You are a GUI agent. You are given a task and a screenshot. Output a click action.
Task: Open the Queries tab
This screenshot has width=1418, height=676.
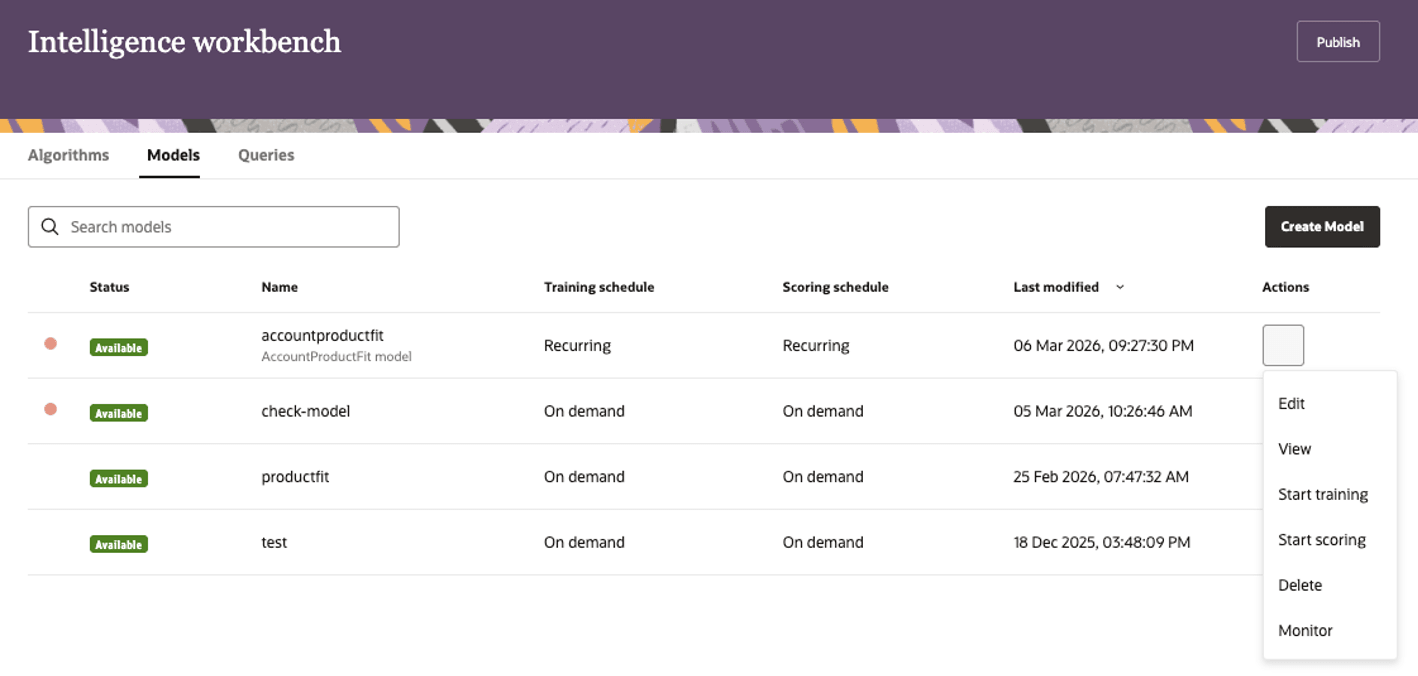(x=265, y=155)
